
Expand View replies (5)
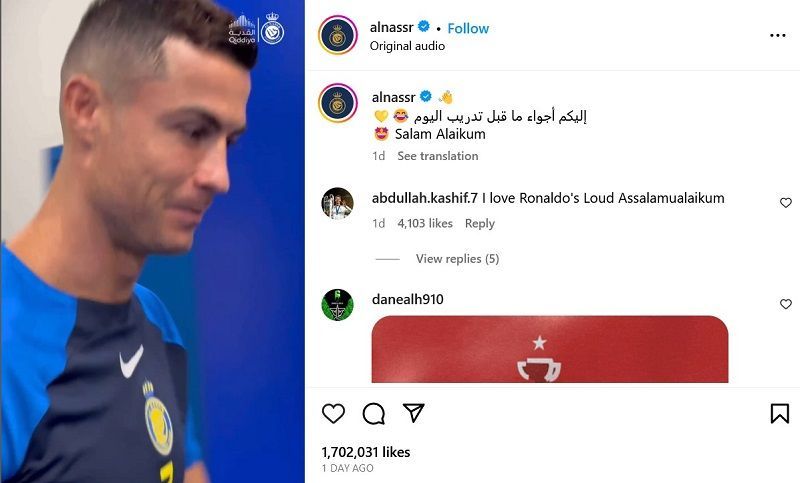point(457,259)
